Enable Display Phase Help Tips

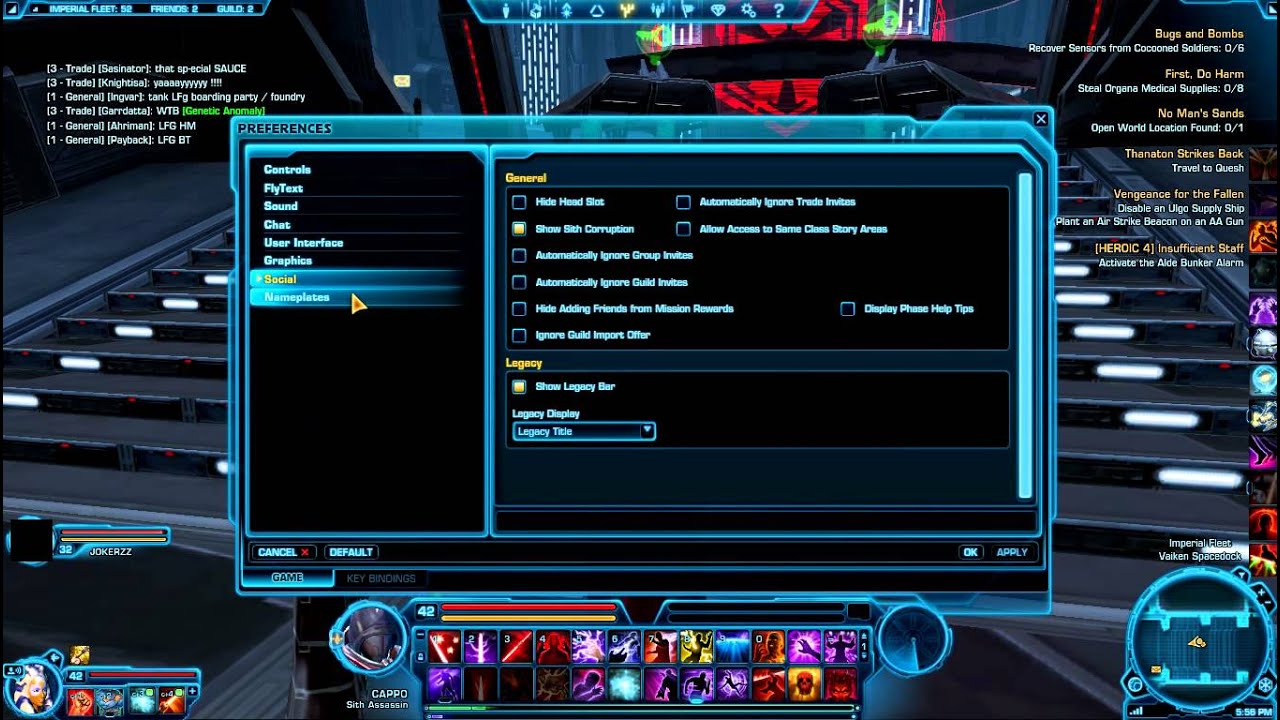click(847, 309)
